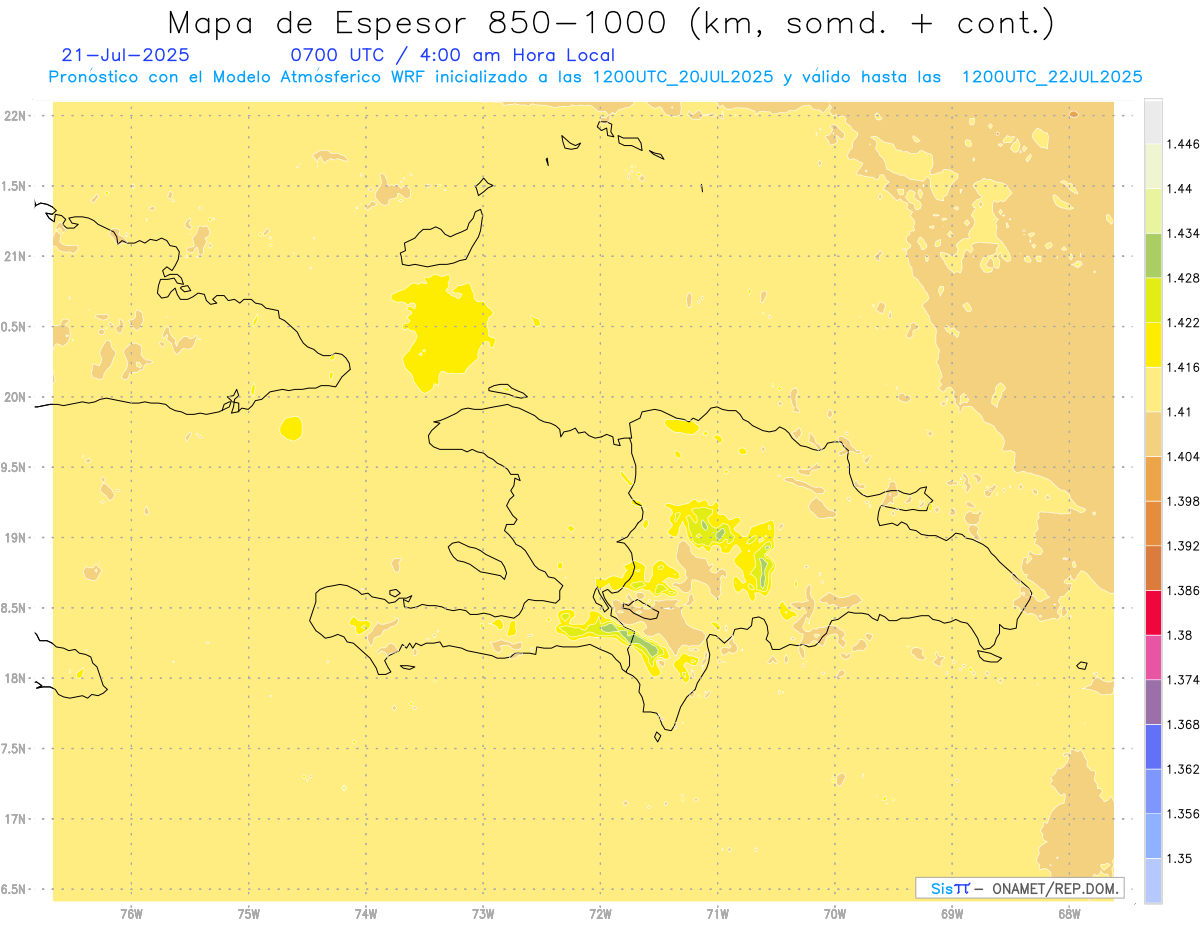Click the color bar value "1.434"
The width and height of the screenshot is (1200, 927).
click(1183, 233)
